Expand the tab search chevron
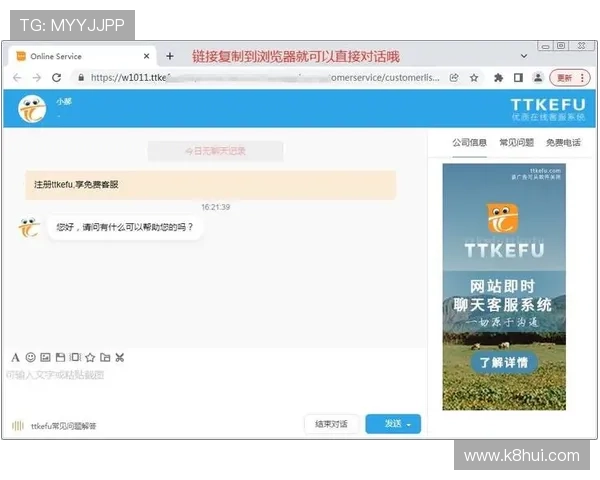600x480 pixels. (524, 56)
